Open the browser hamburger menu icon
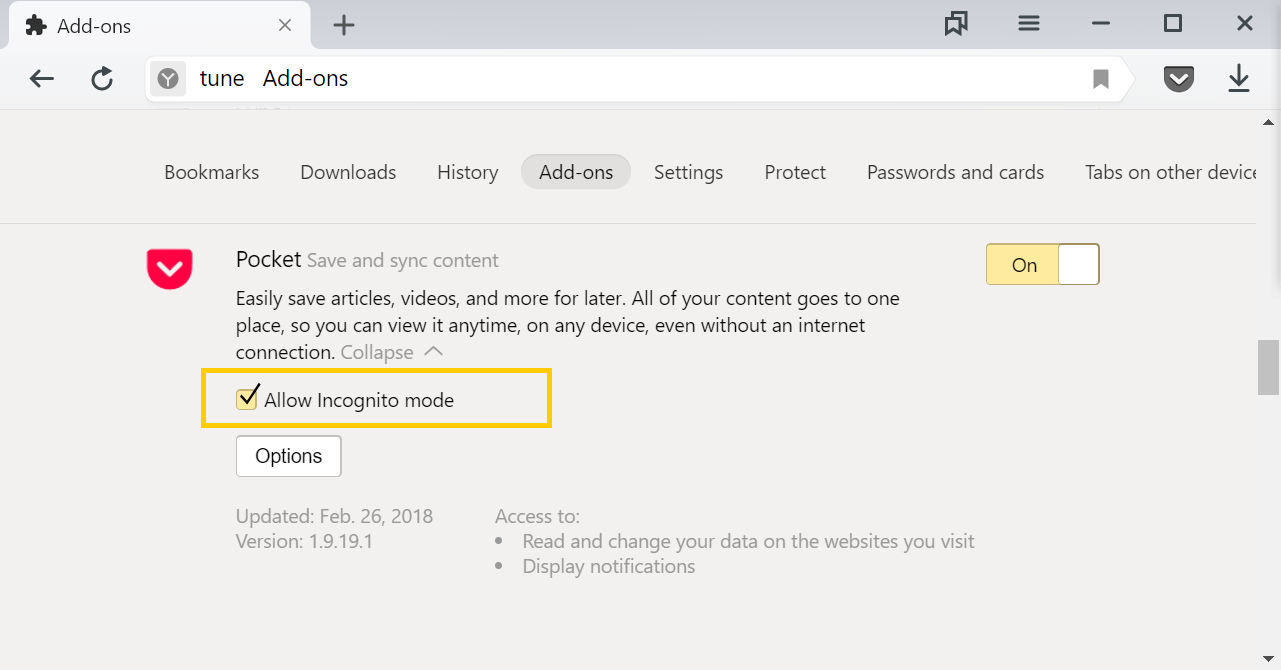Viewport: 1281px width, 670px height. [1029, 24]
